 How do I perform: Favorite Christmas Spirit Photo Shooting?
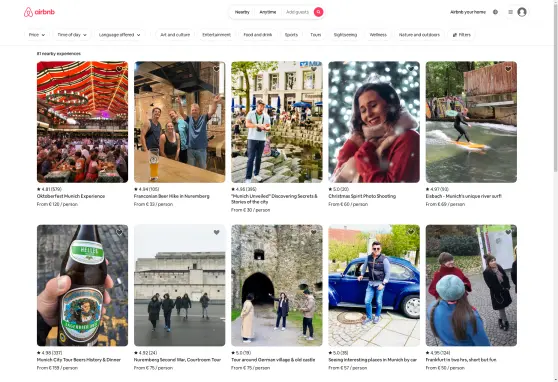[411, 69]
